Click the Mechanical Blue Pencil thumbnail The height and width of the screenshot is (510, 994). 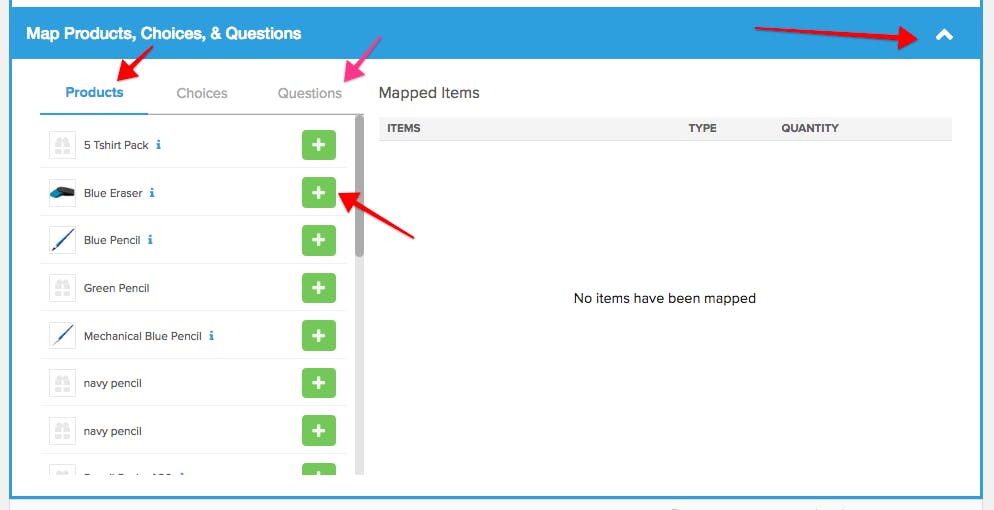(62, 336)
